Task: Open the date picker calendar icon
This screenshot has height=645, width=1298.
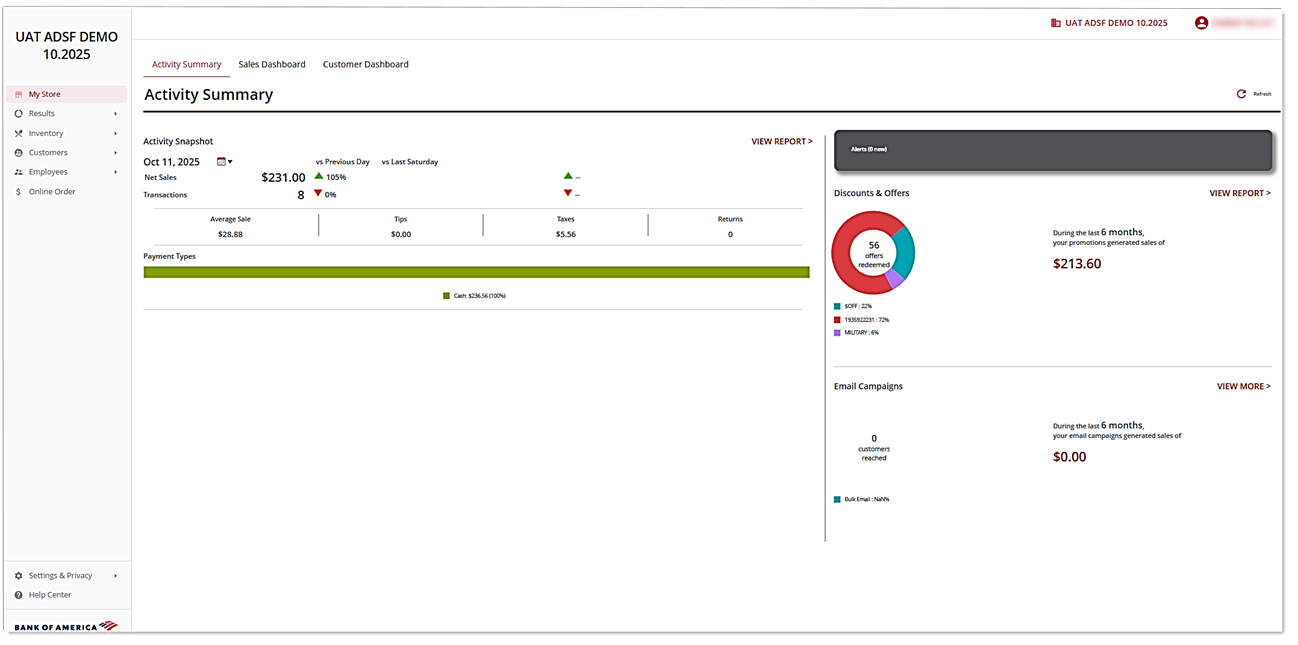Action: [x=220, y=161]
